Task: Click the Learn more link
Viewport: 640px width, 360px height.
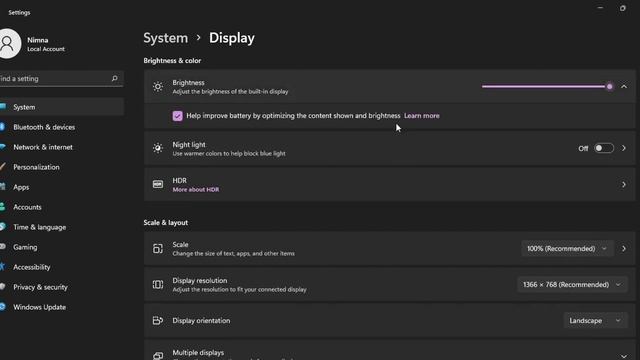Action: coord(422,116)
